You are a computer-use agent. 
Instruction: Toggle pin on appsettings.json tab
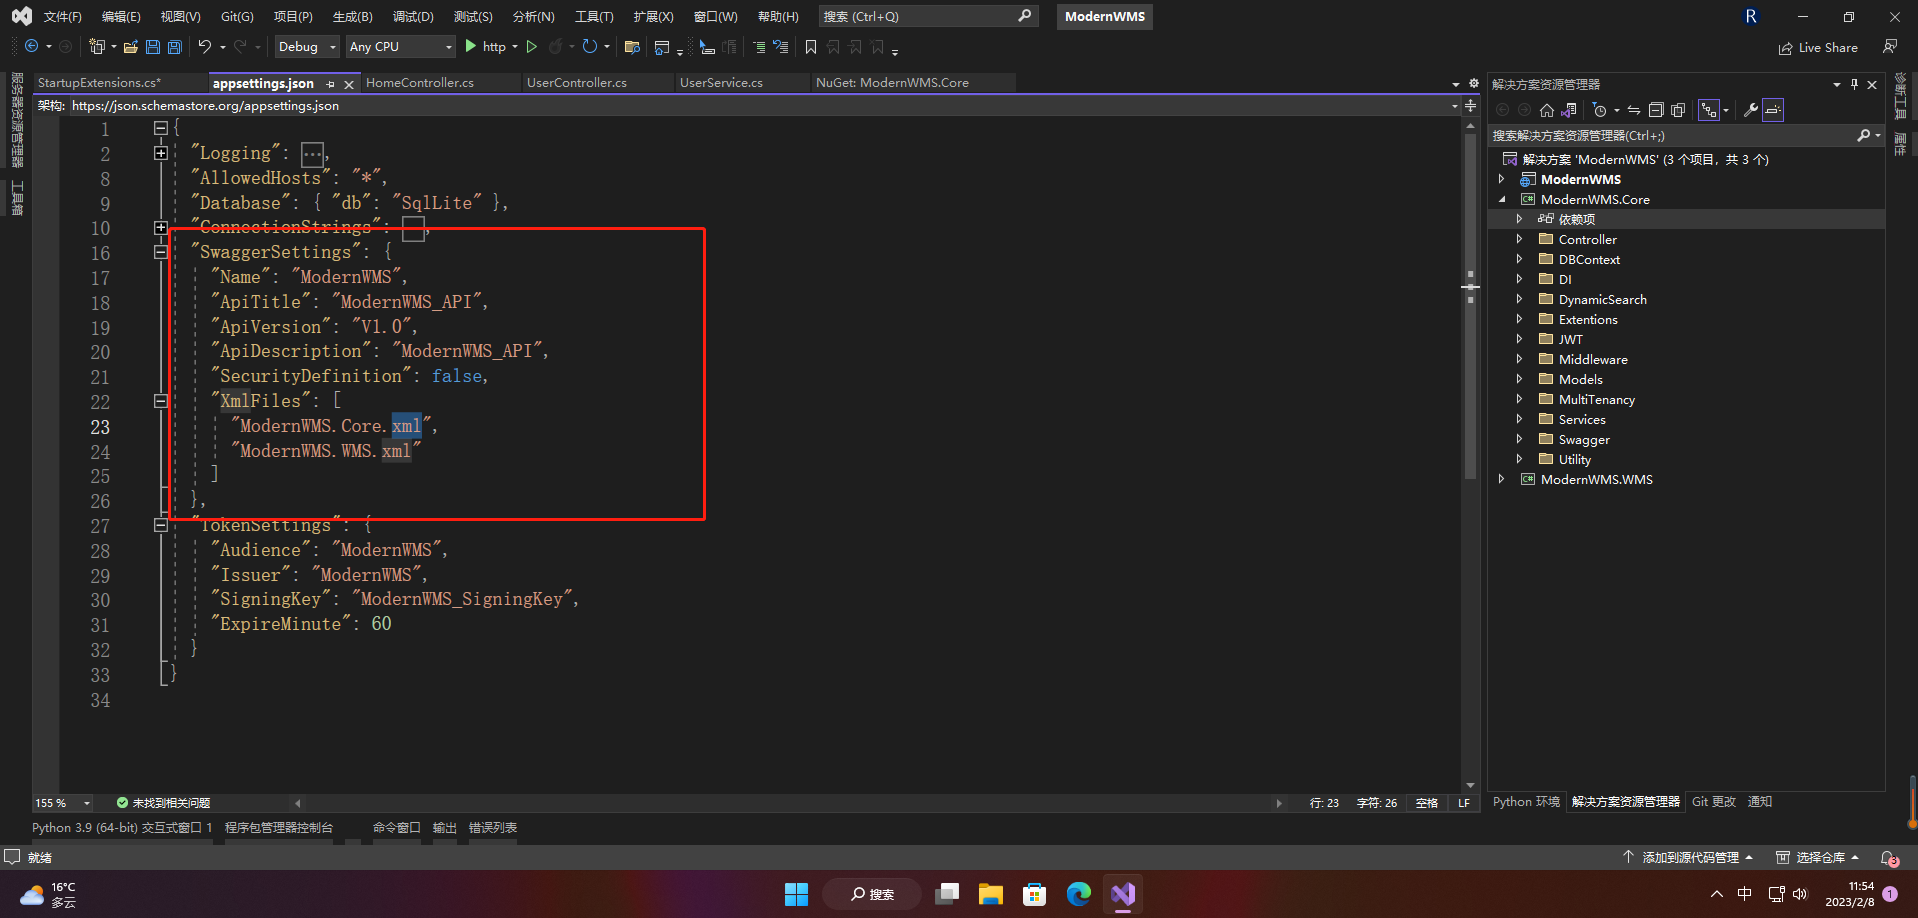tap(331, 84)
